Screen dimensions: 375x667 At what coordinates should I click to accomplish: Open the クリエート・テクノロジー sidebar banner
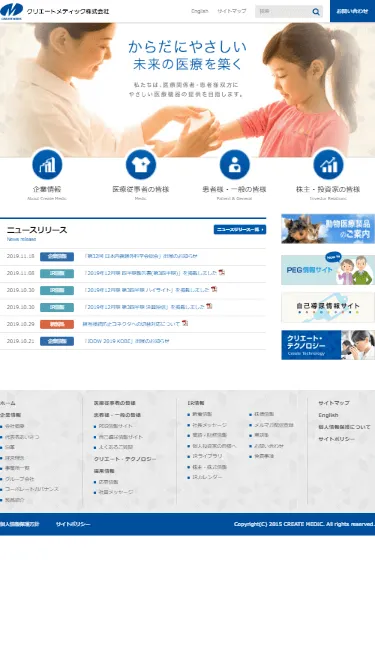point(328,345)
